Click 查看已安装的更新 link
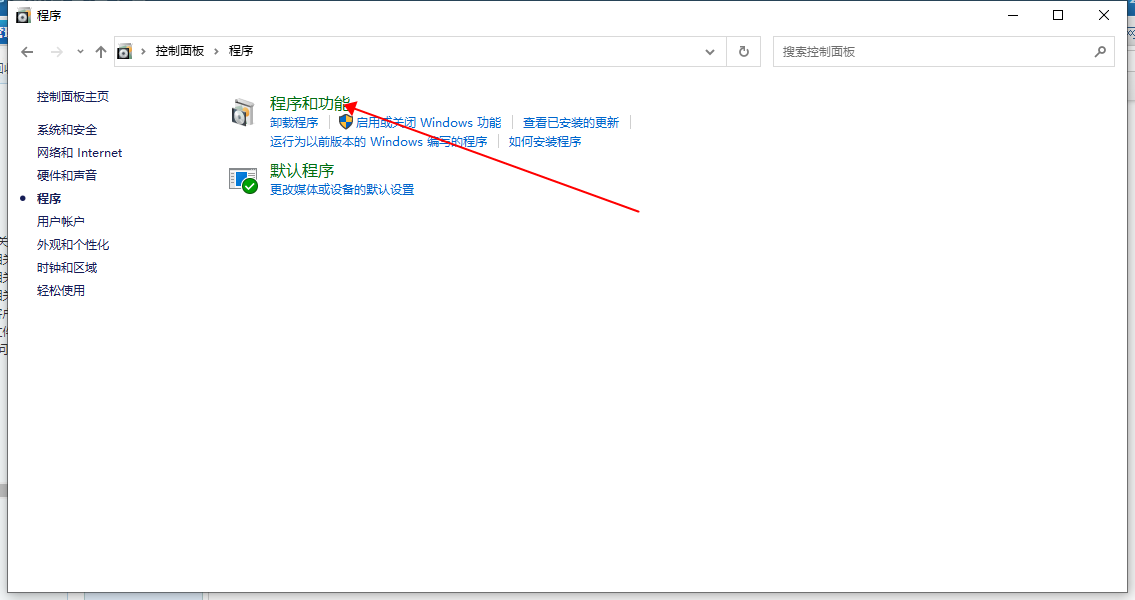 pyautogui.click(x=571, y=122)
